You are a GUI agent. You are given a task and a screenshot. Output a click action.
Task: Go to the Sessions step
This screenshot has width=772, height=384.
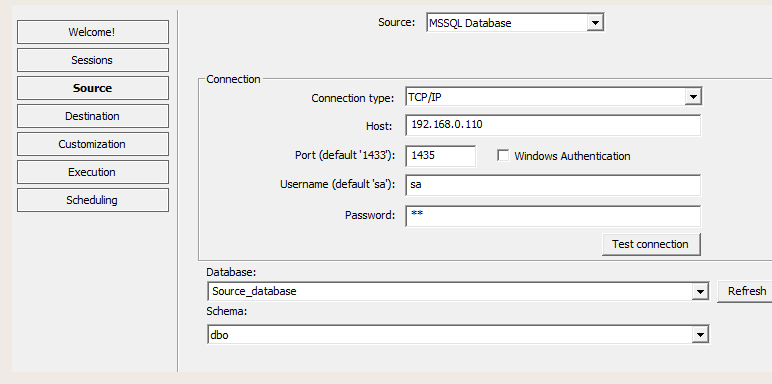click(x=93, y=60)
